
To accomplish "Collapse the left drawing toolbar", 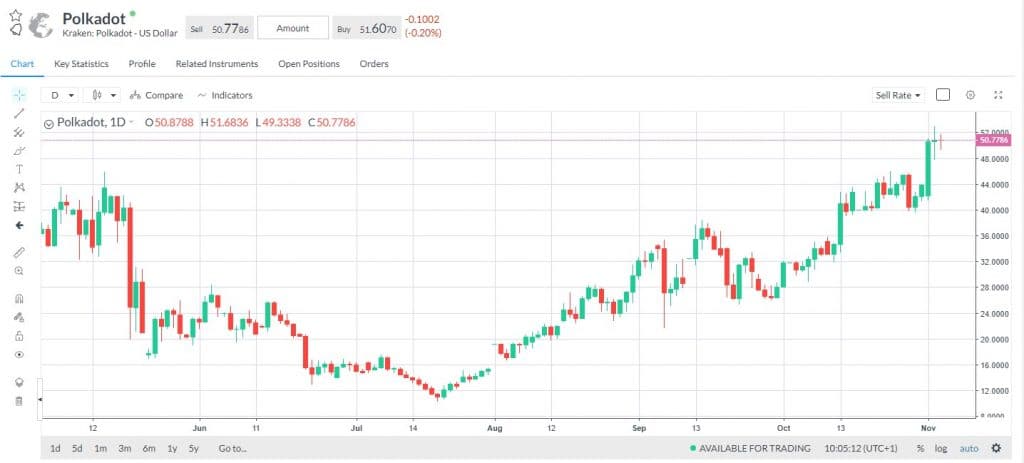I will [40, 399].
